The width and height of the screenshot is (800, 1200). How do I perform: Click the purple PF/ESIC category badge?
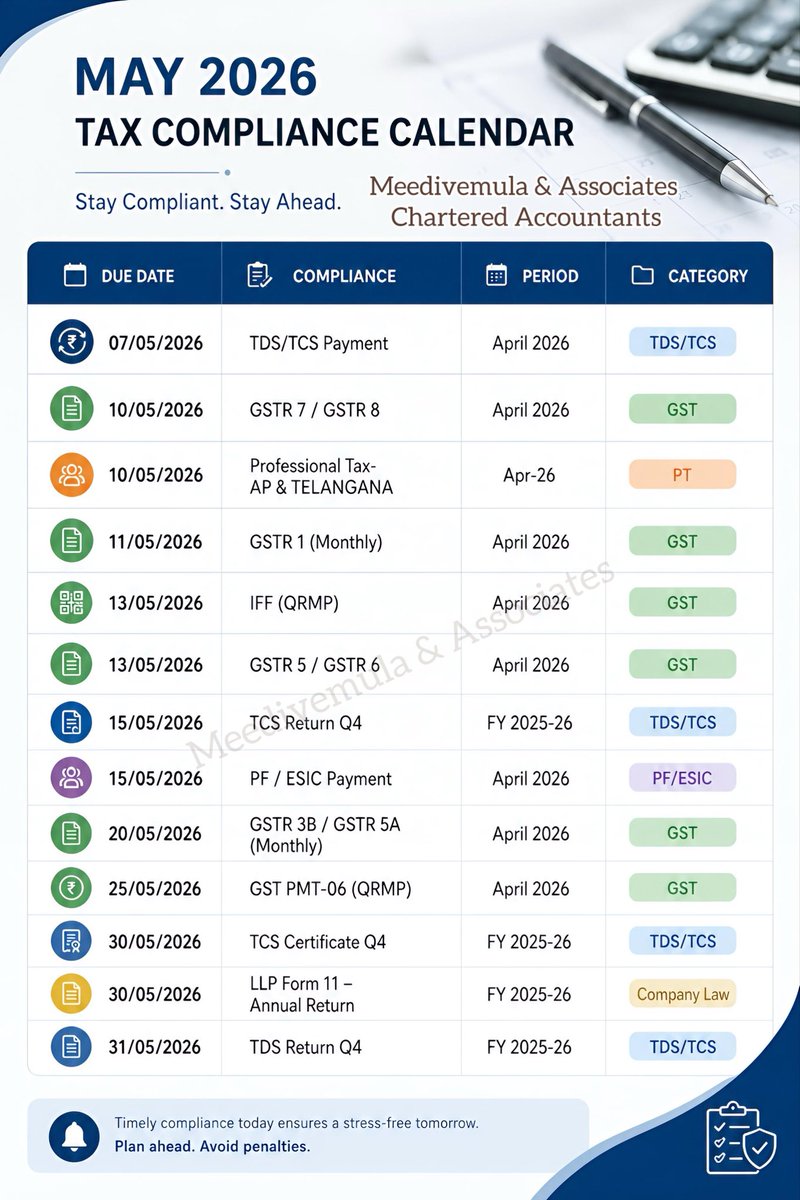(682, 778)
